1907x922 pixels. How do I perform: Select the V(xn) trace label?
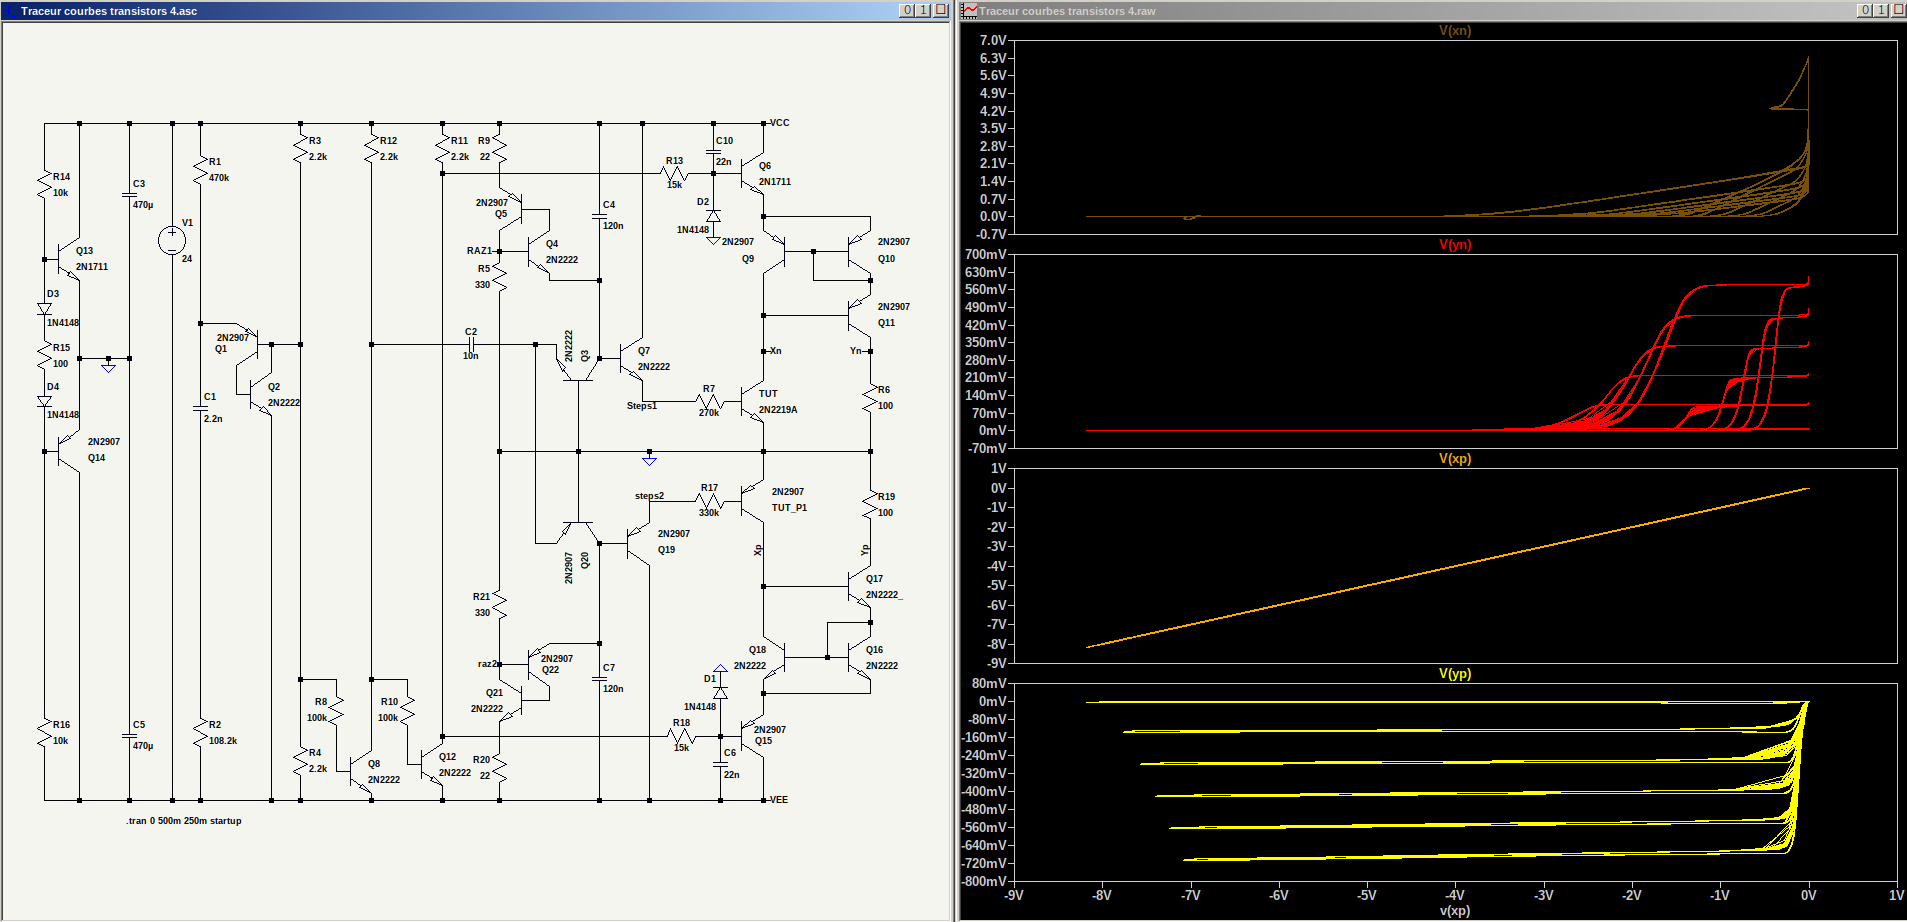tap(1455, 31)
